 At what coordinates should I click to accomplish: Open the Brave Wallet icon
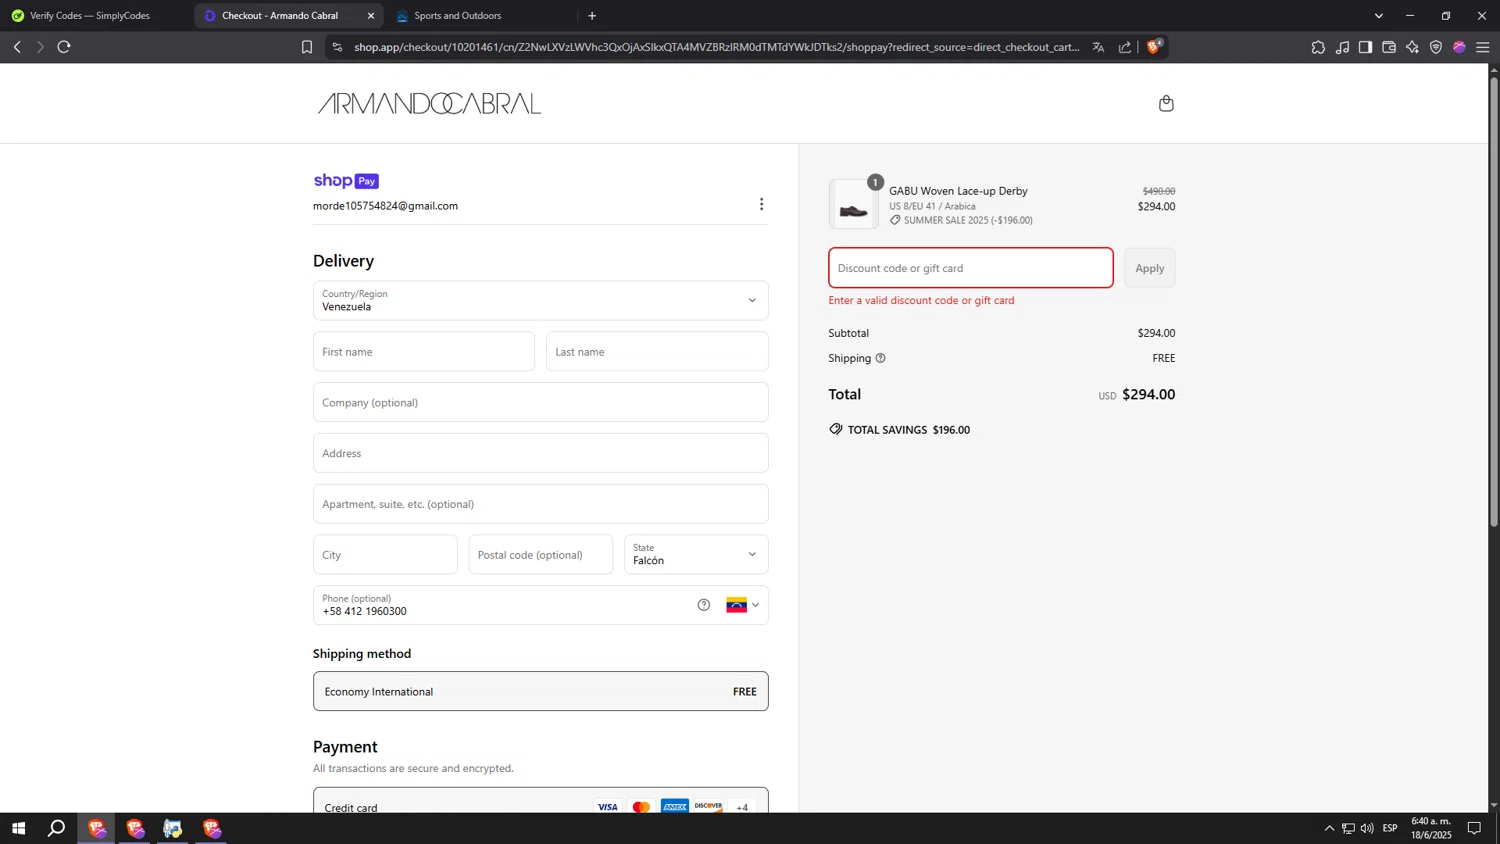coord(1389,47)
